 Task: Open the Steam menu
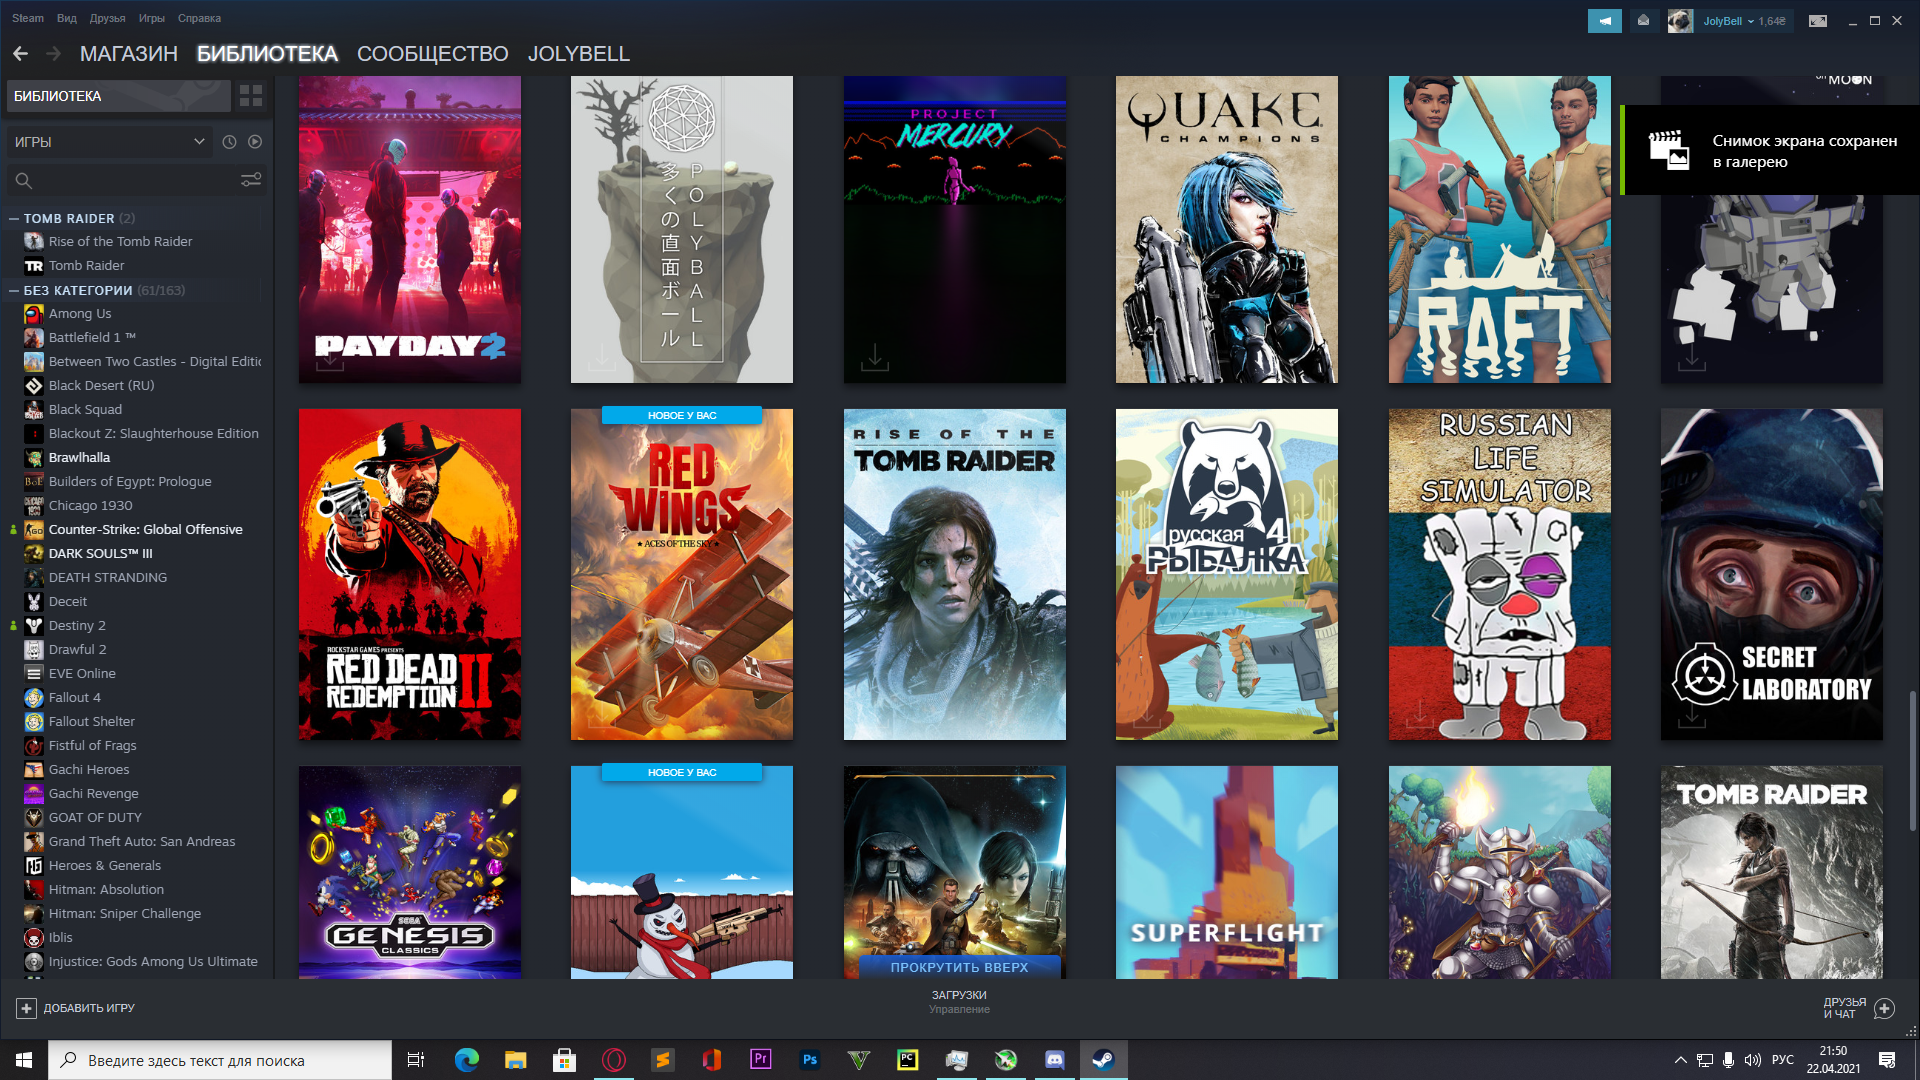coord(28,18)
